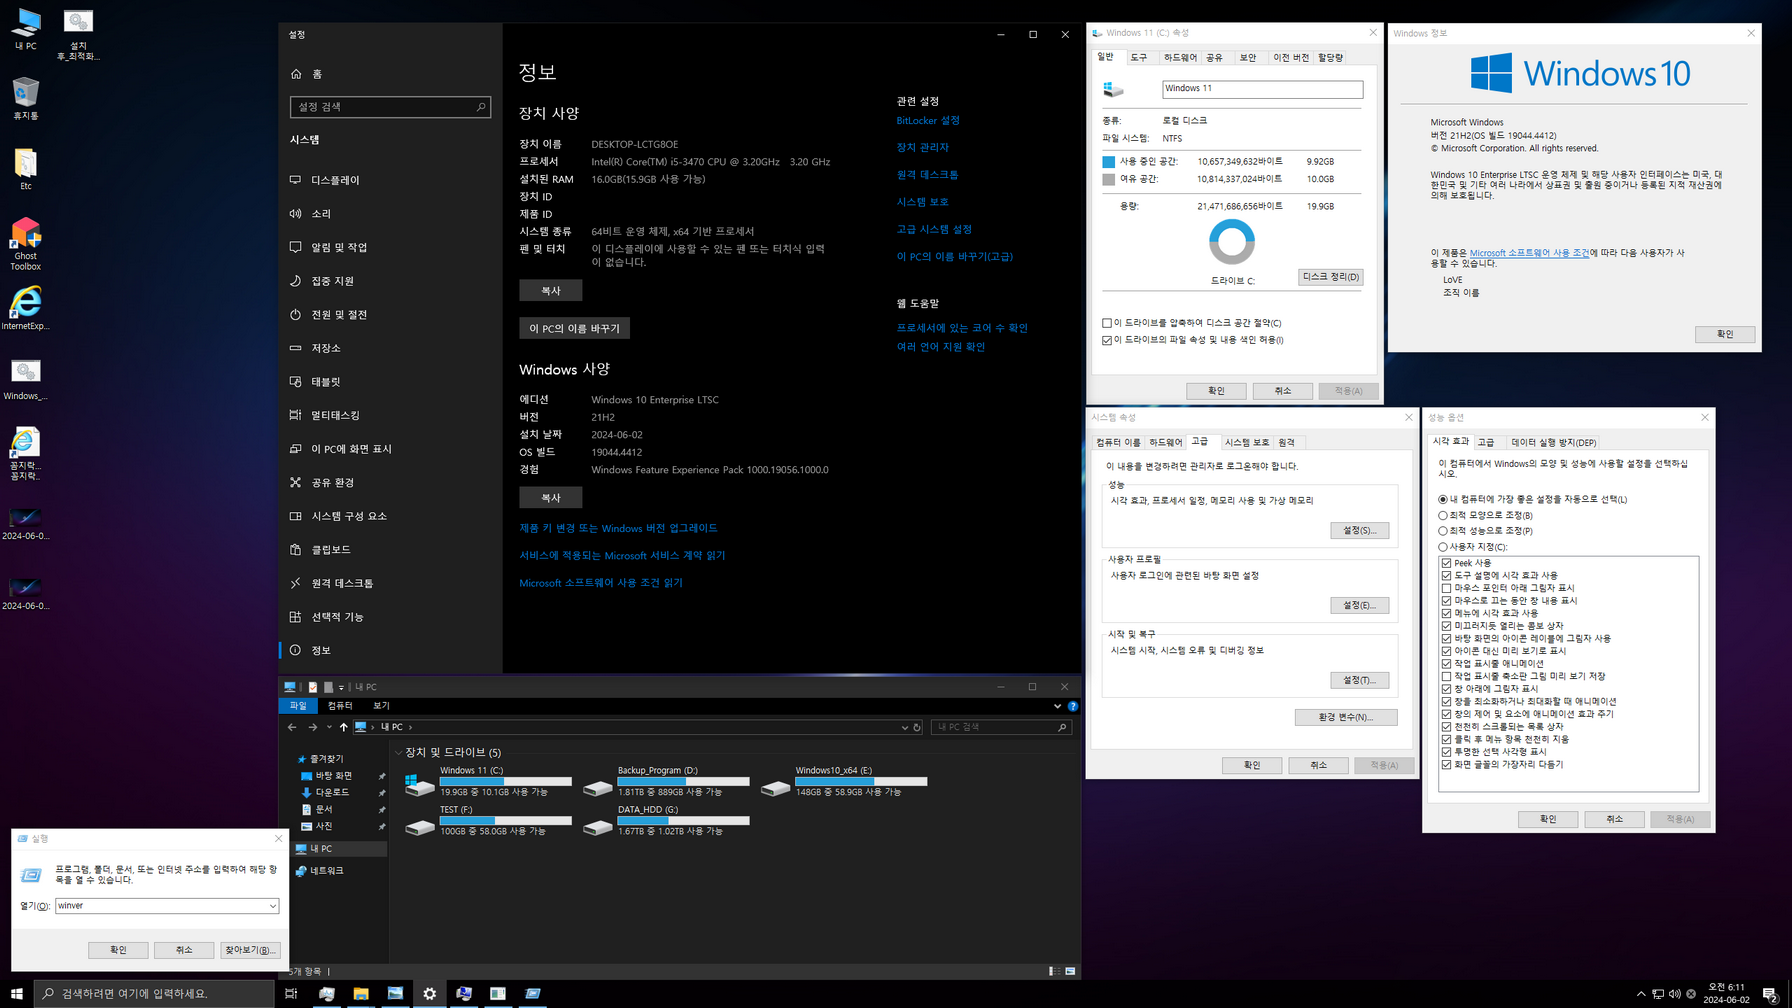Click the refresh button in Explorer address bar

tap(917, 727)
